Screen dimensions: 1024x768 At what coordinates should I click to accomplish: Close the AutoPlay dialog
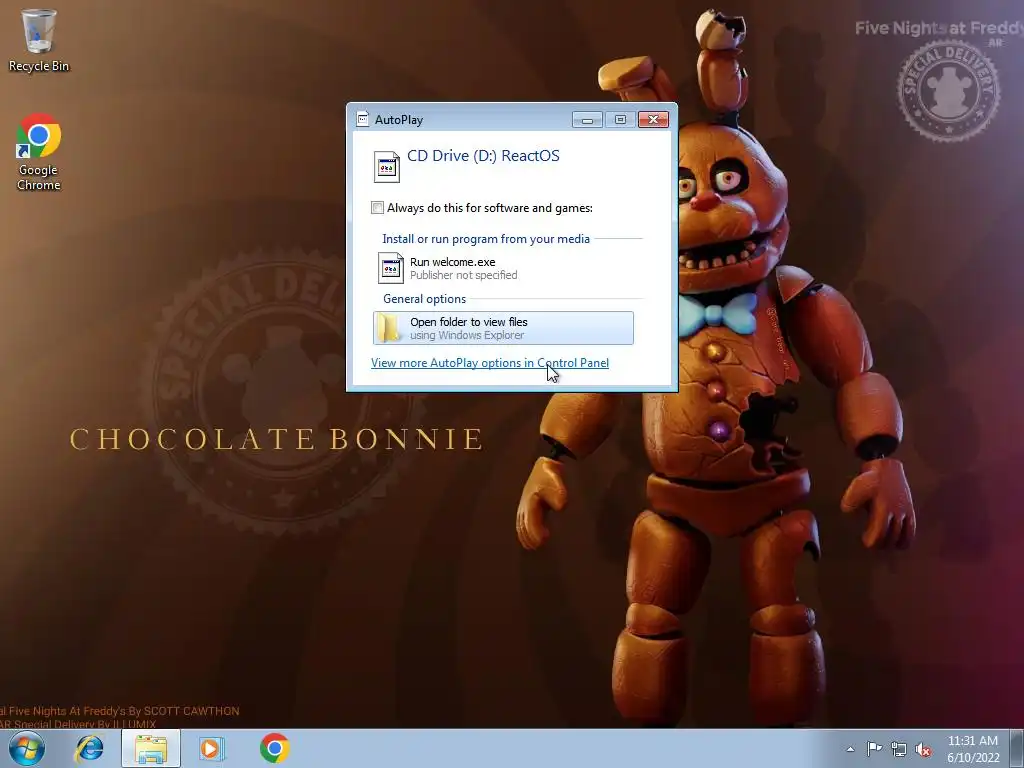653,120
